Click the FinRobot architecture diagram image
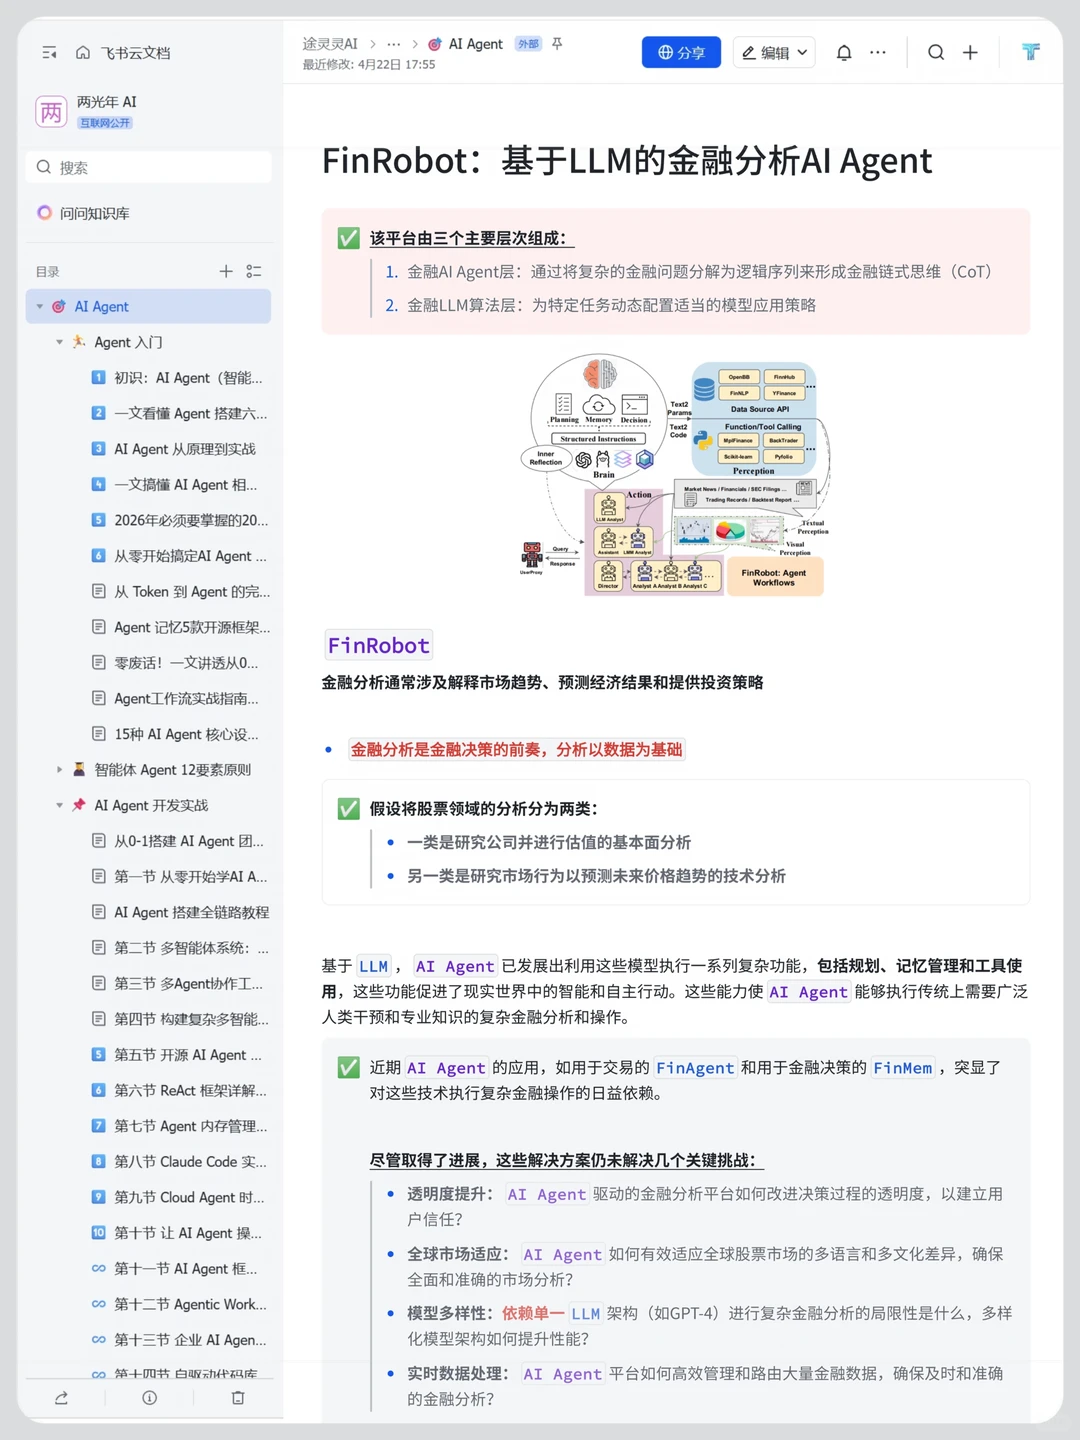1080x1440 pixels. tap(675, 475)
